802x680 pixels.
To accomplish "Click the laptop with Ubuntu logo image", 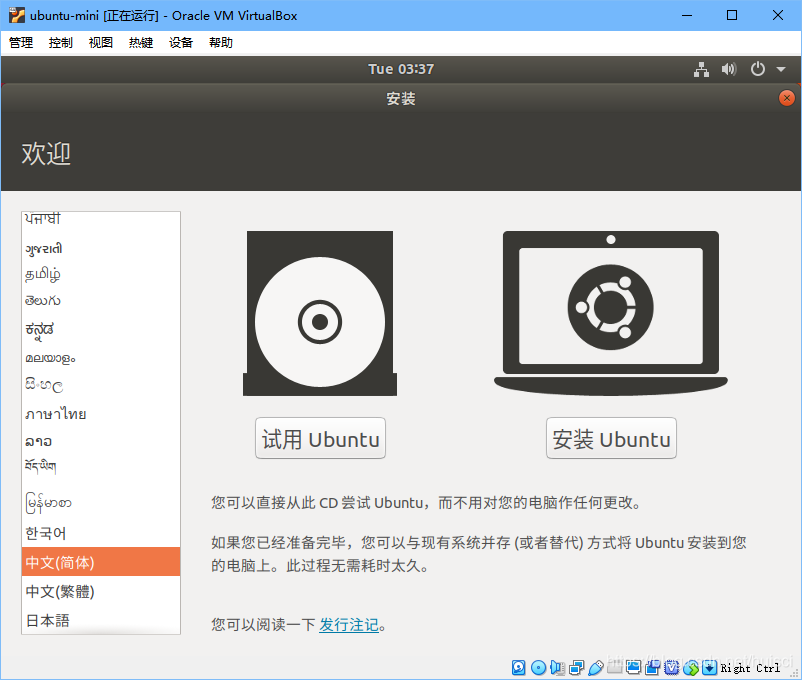I will click(x=611, y=313).
